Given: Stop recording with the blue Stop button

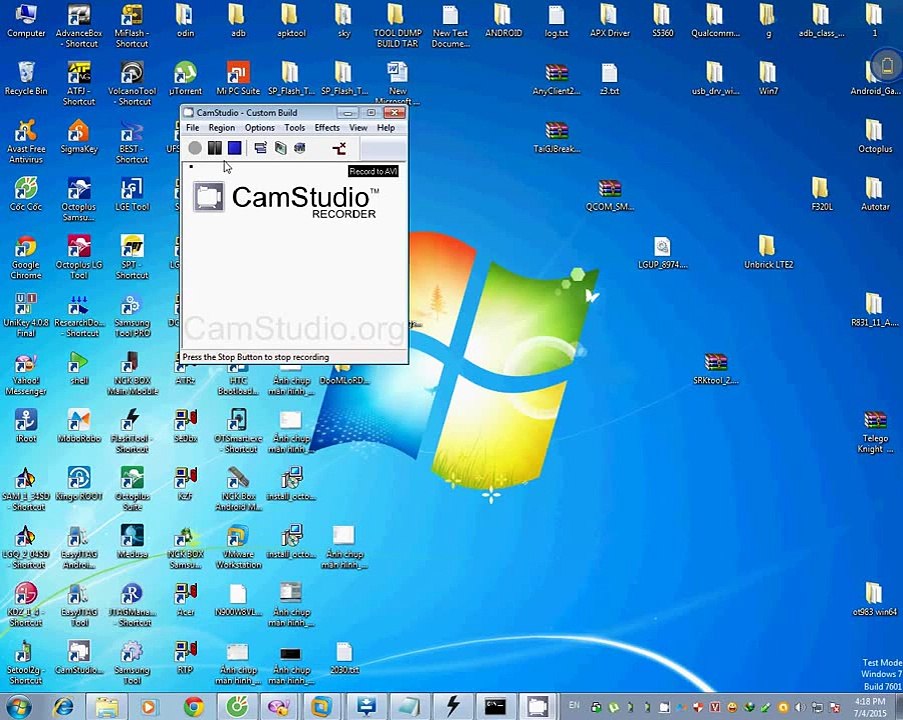Looking at the screenshot, I should 234,149.
